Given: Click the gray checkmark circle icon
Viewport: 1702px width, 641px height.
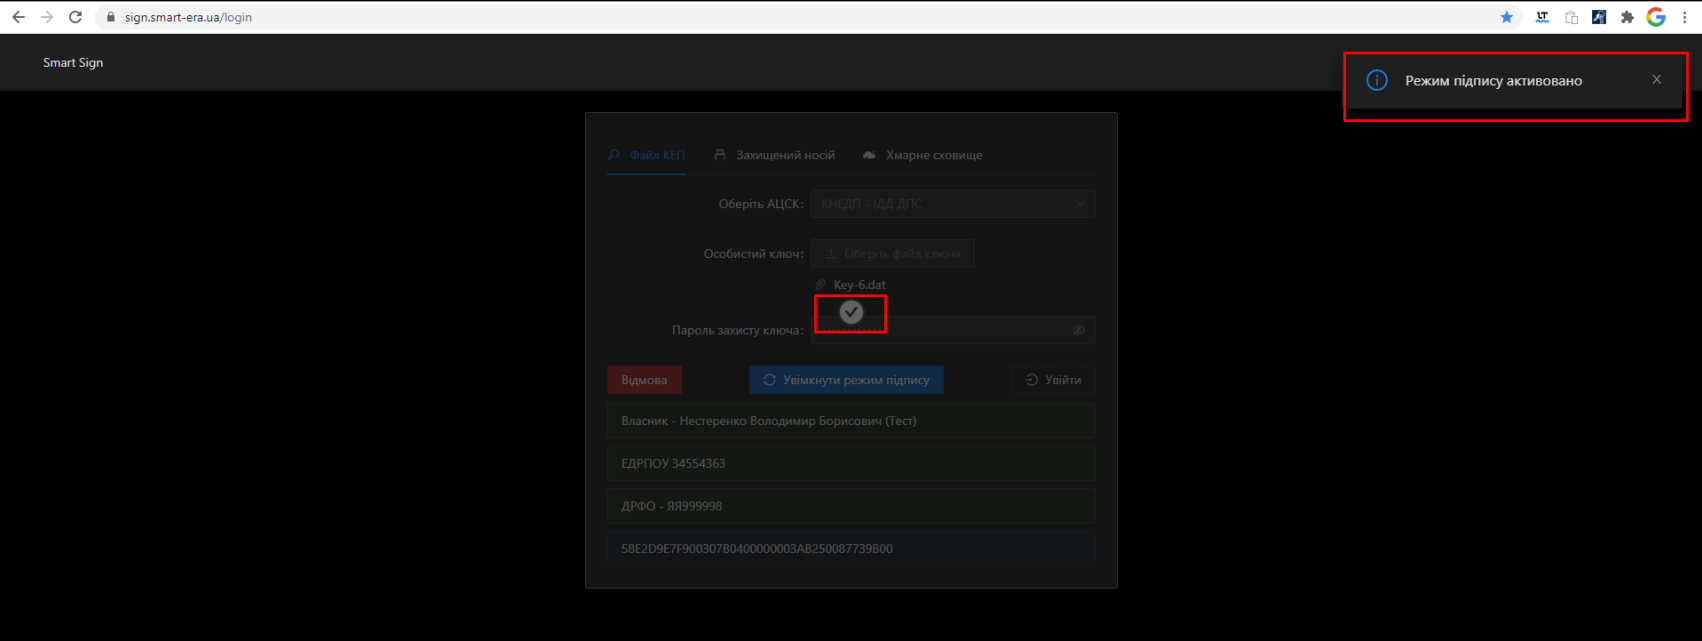Looking at the screenshot, I should pyautogui.click(x=851, y=312).
